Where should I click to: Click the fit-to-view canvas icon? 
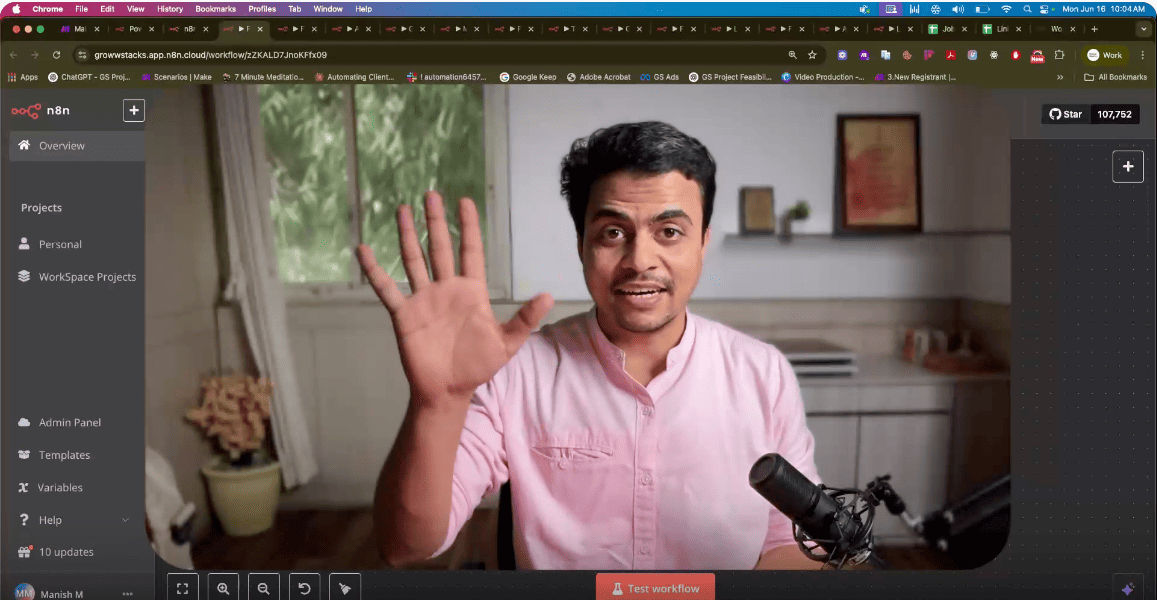[183, 588]
